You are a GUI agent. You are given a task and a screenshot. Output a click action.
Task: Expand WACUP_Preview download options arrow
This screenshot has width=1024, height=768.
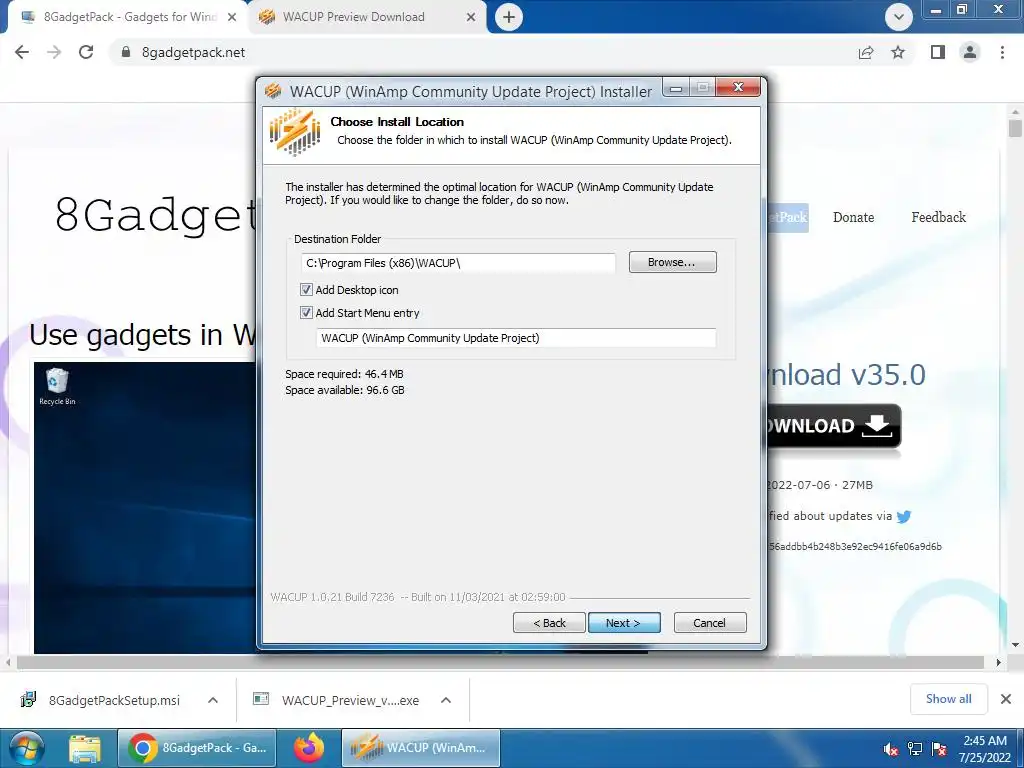point(446,700)
